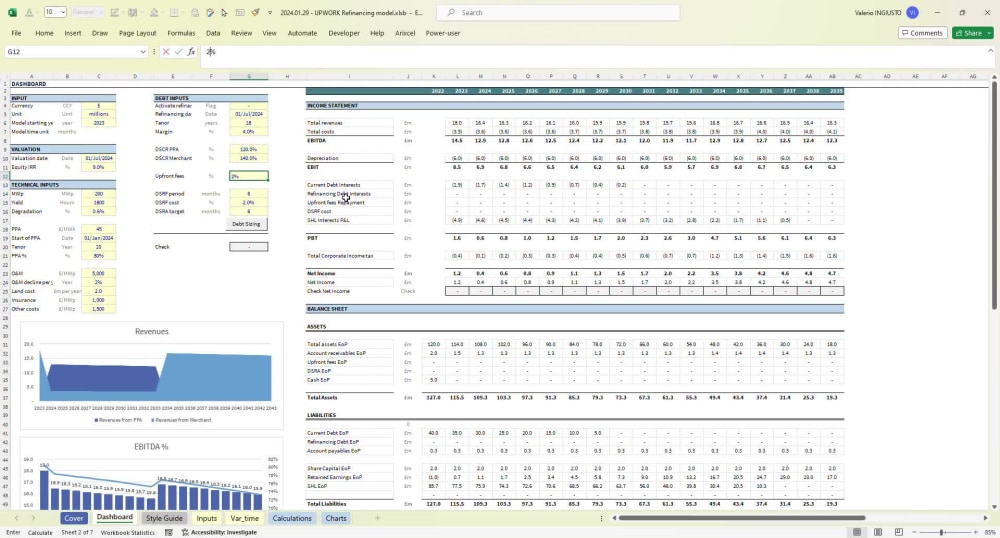Image resolution: width=1000 pixels, height=538 pixels.
Task: Open the user account avatar
Action: coord(912,12)
